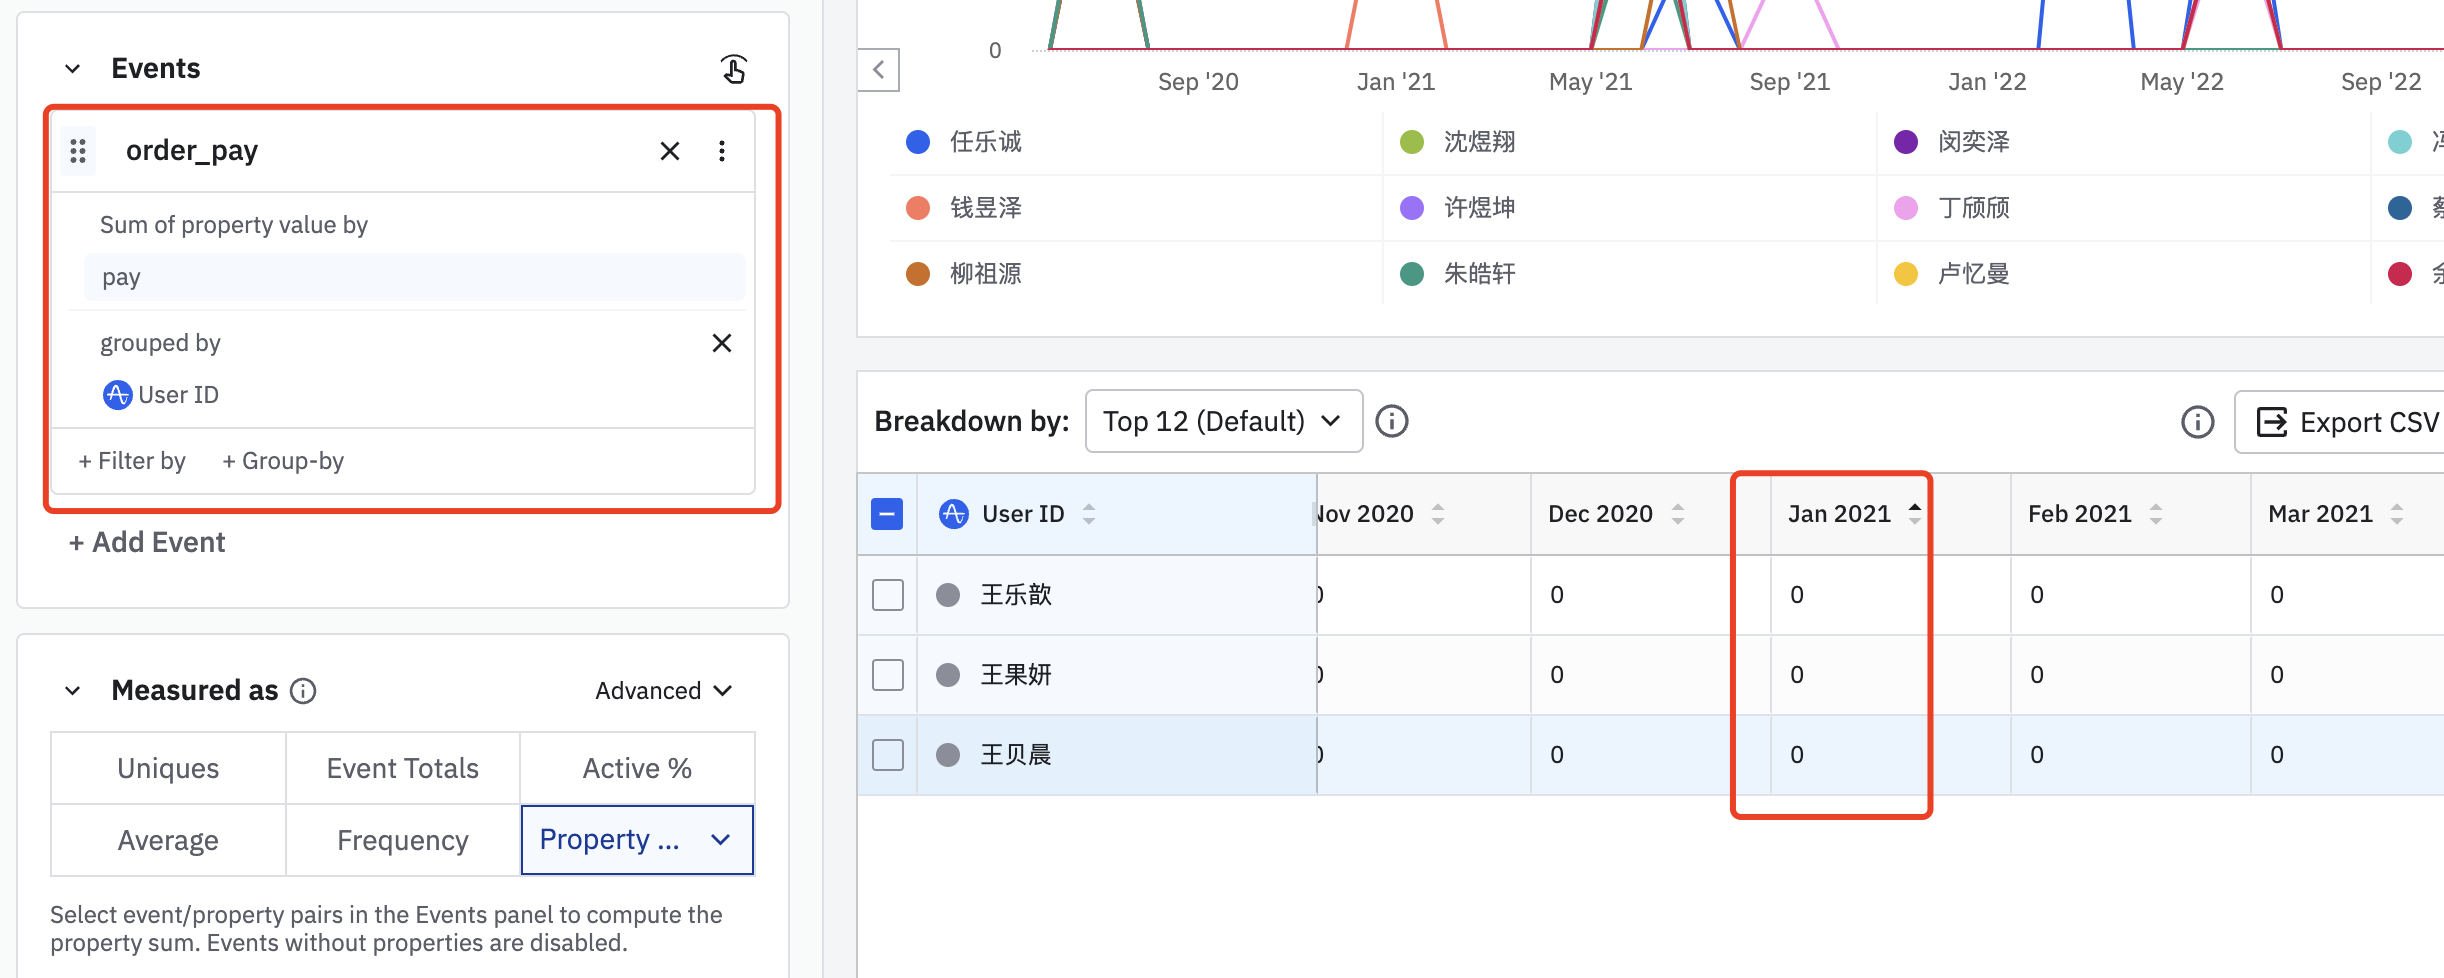The width and height of the screenshot is (2444, 978).
Task: Click the Mar 2021 value for 王乐歆
Action: coord(2277,595)
